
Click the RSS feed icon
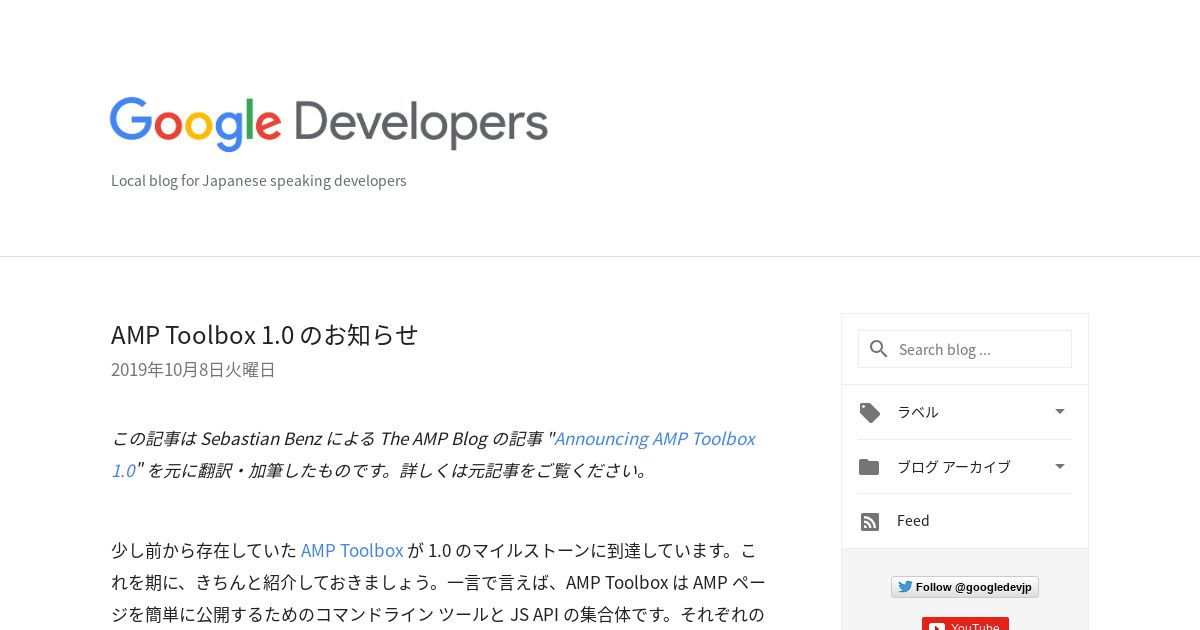pyautogui.click(x=870, y=522)
